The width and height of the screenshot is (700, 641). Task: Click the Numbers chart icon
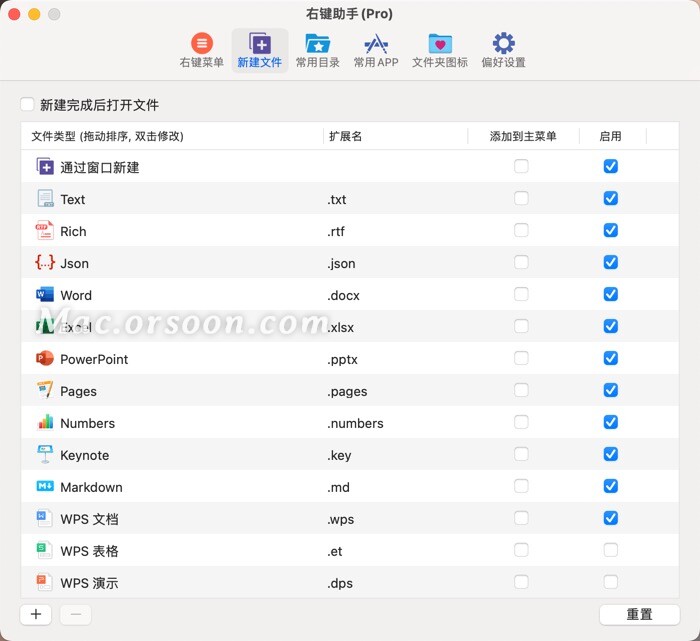[x=45, y=422]
